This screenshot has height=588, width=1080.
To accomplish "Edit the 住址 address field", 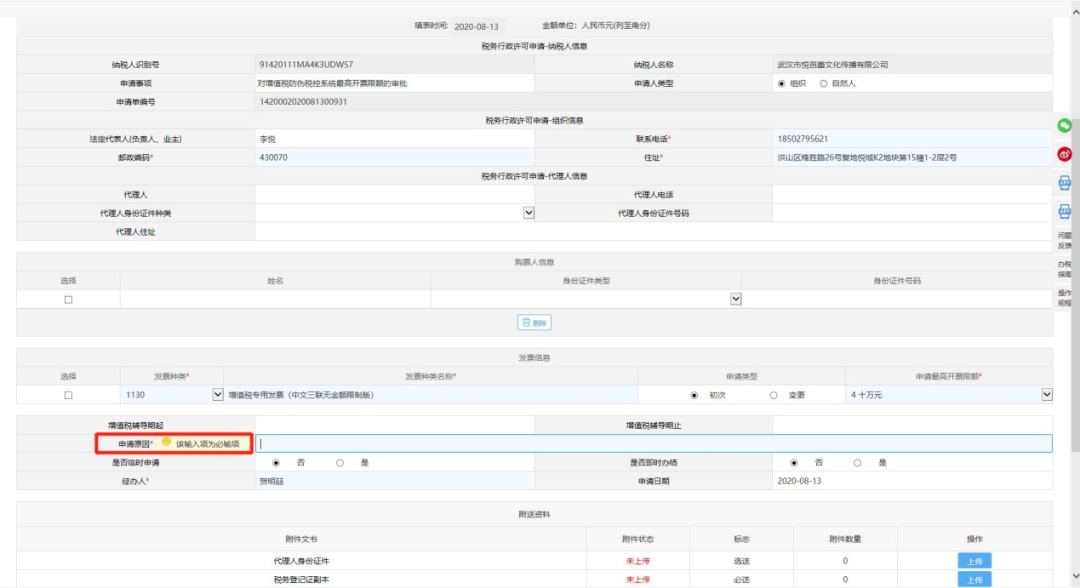I will (x=912, y=158).
